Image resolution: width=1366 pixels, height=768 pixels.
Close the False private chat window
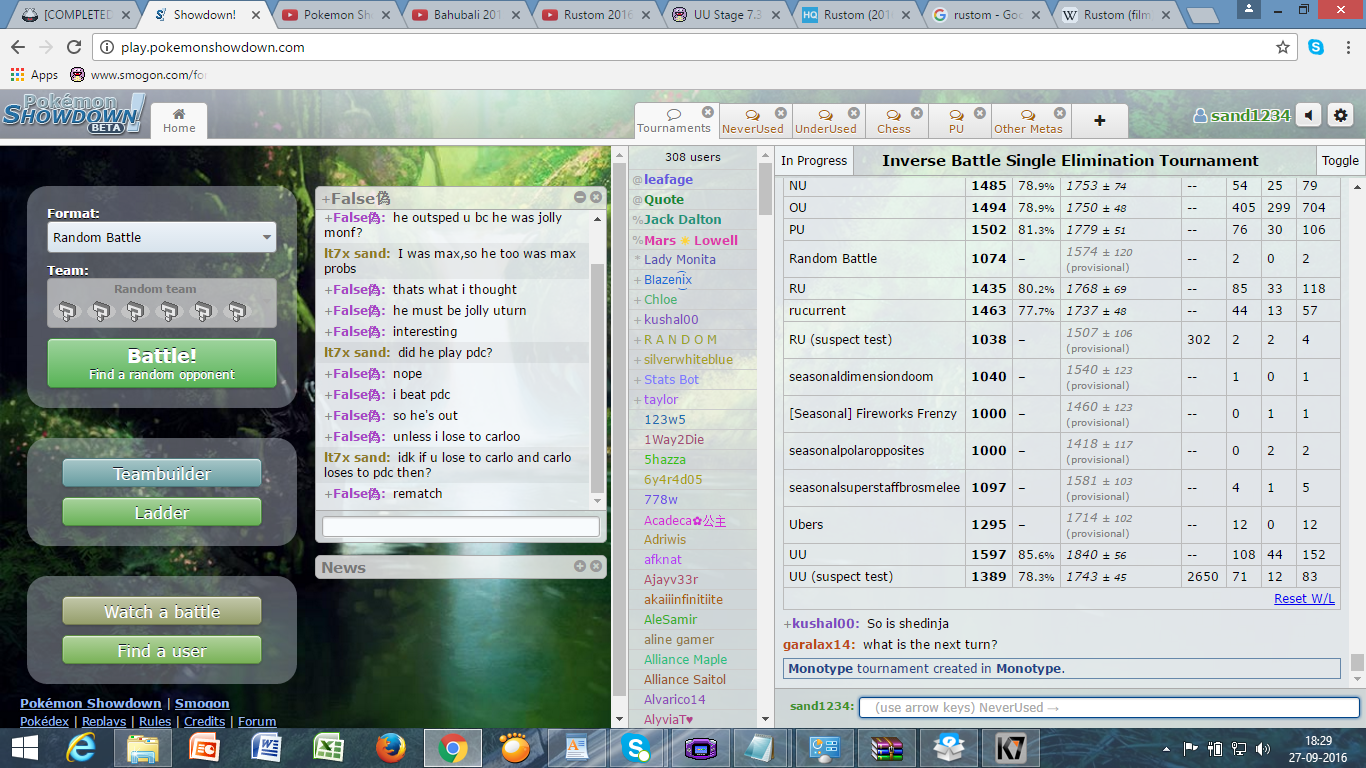coord(596,198)
